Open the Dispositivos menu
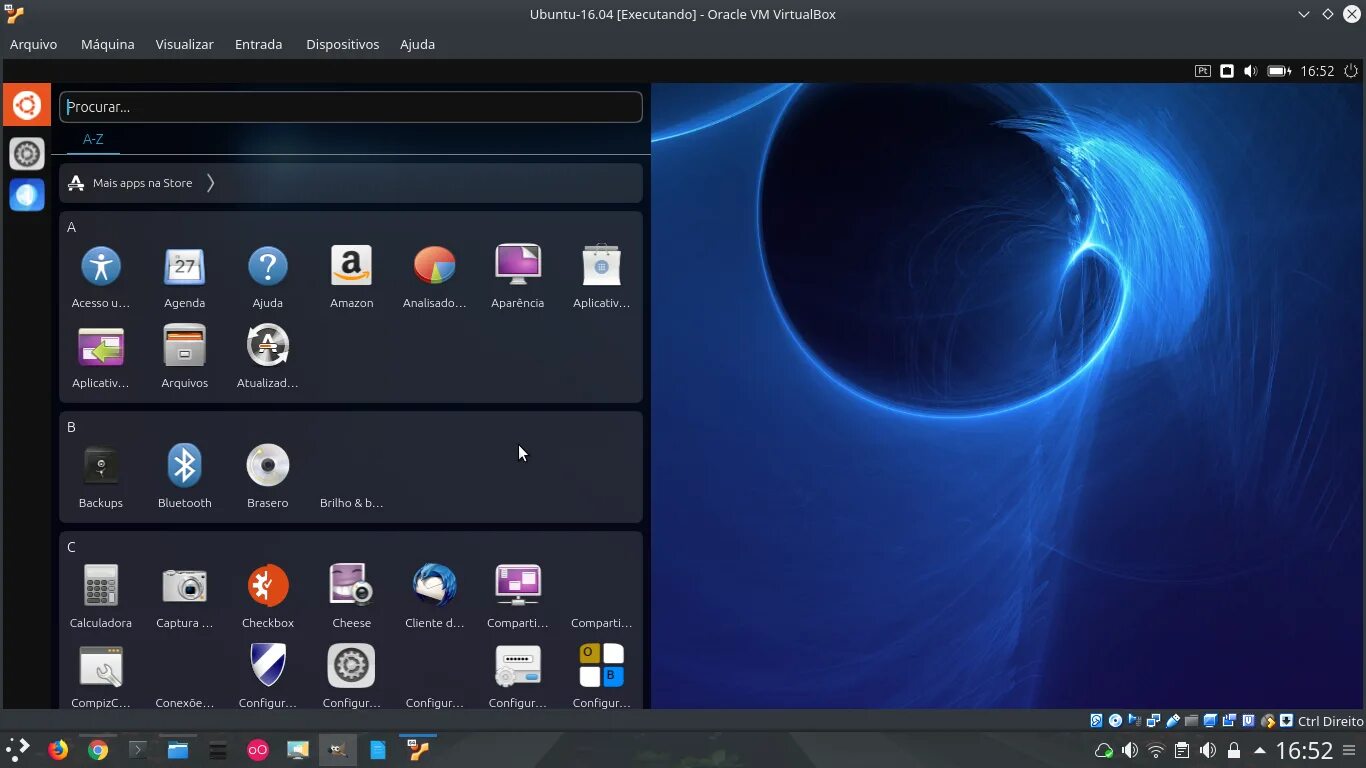 pyautogui.click(x=342, y=44)
